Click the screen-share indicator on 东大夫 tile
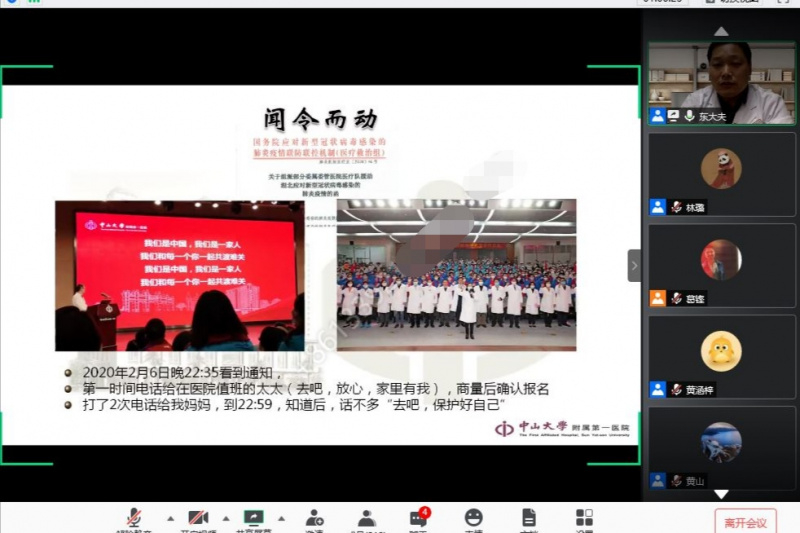This screenshot has height=533, width=800. click(x=673, y=116)
